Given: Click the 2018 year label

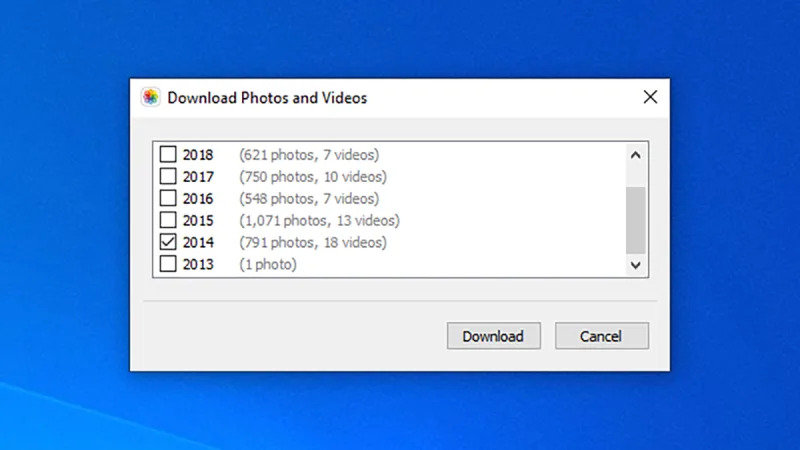Looking at the screenshot, I should tap(198, 155).
